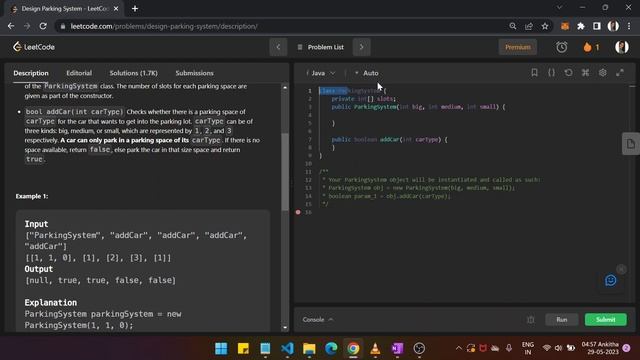Click the Example 1 heading
The height and width of the screenshot is (360, 640).
click(x=32, y=196)
